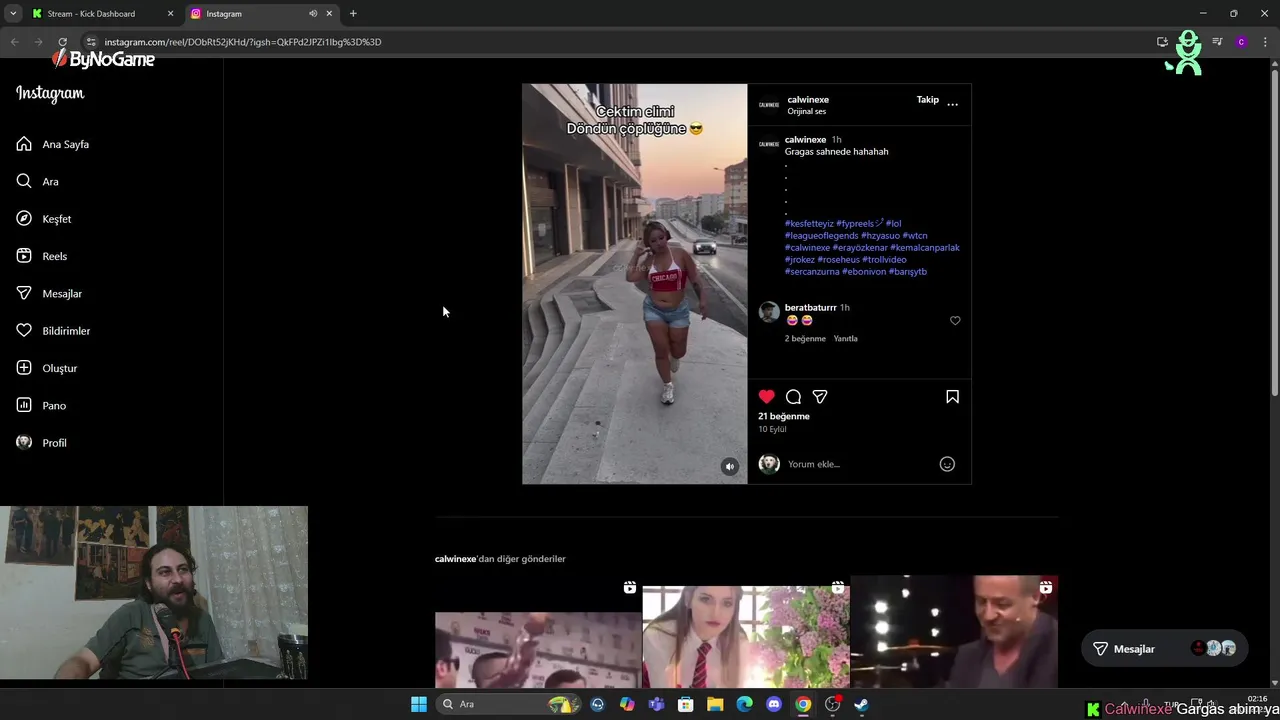Click Yanıtla under beratbaturrr's comment
Viewport: 1280px width, 720px height.
tap(846, 339)
